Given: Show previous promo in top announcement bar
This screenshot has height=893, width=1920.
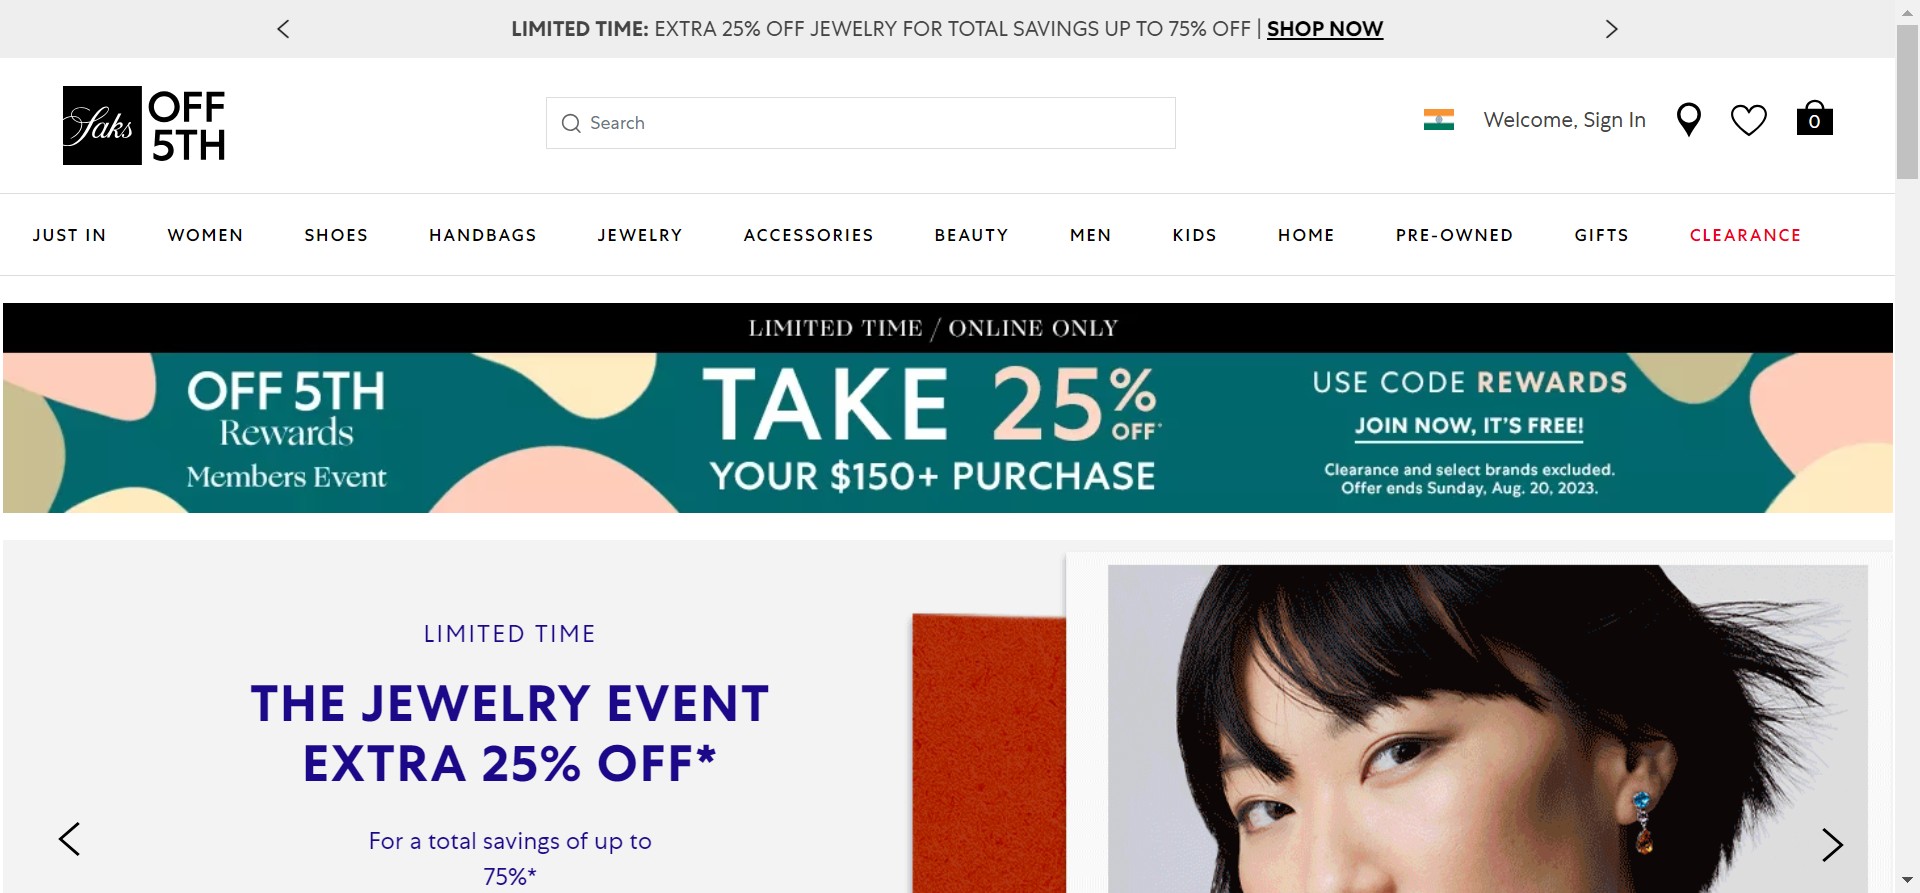Looking at the screenshot, I should point(283,29).
